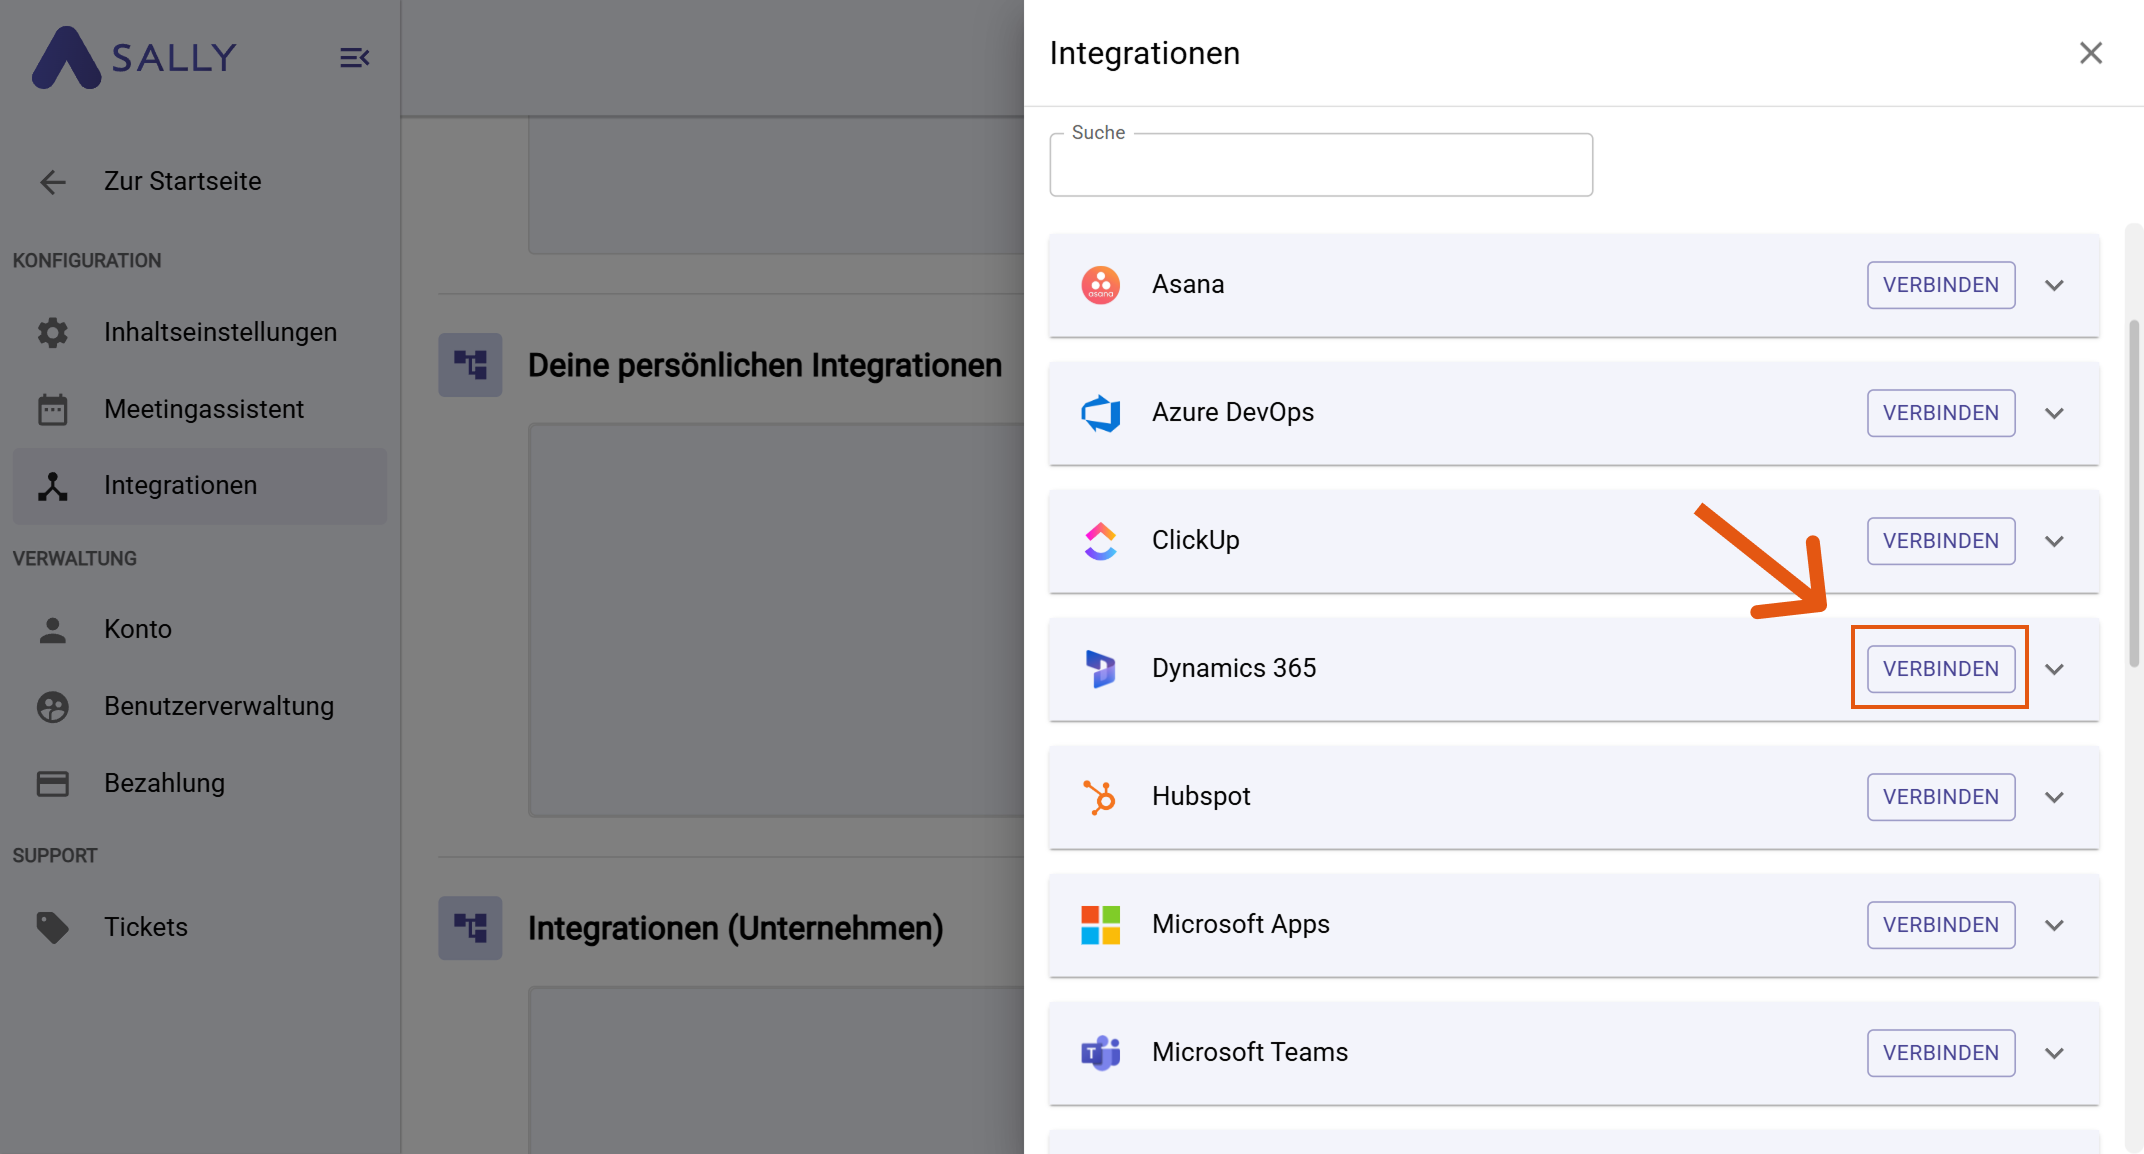
Task: Click the Sally logo
Action: [134, 57]
